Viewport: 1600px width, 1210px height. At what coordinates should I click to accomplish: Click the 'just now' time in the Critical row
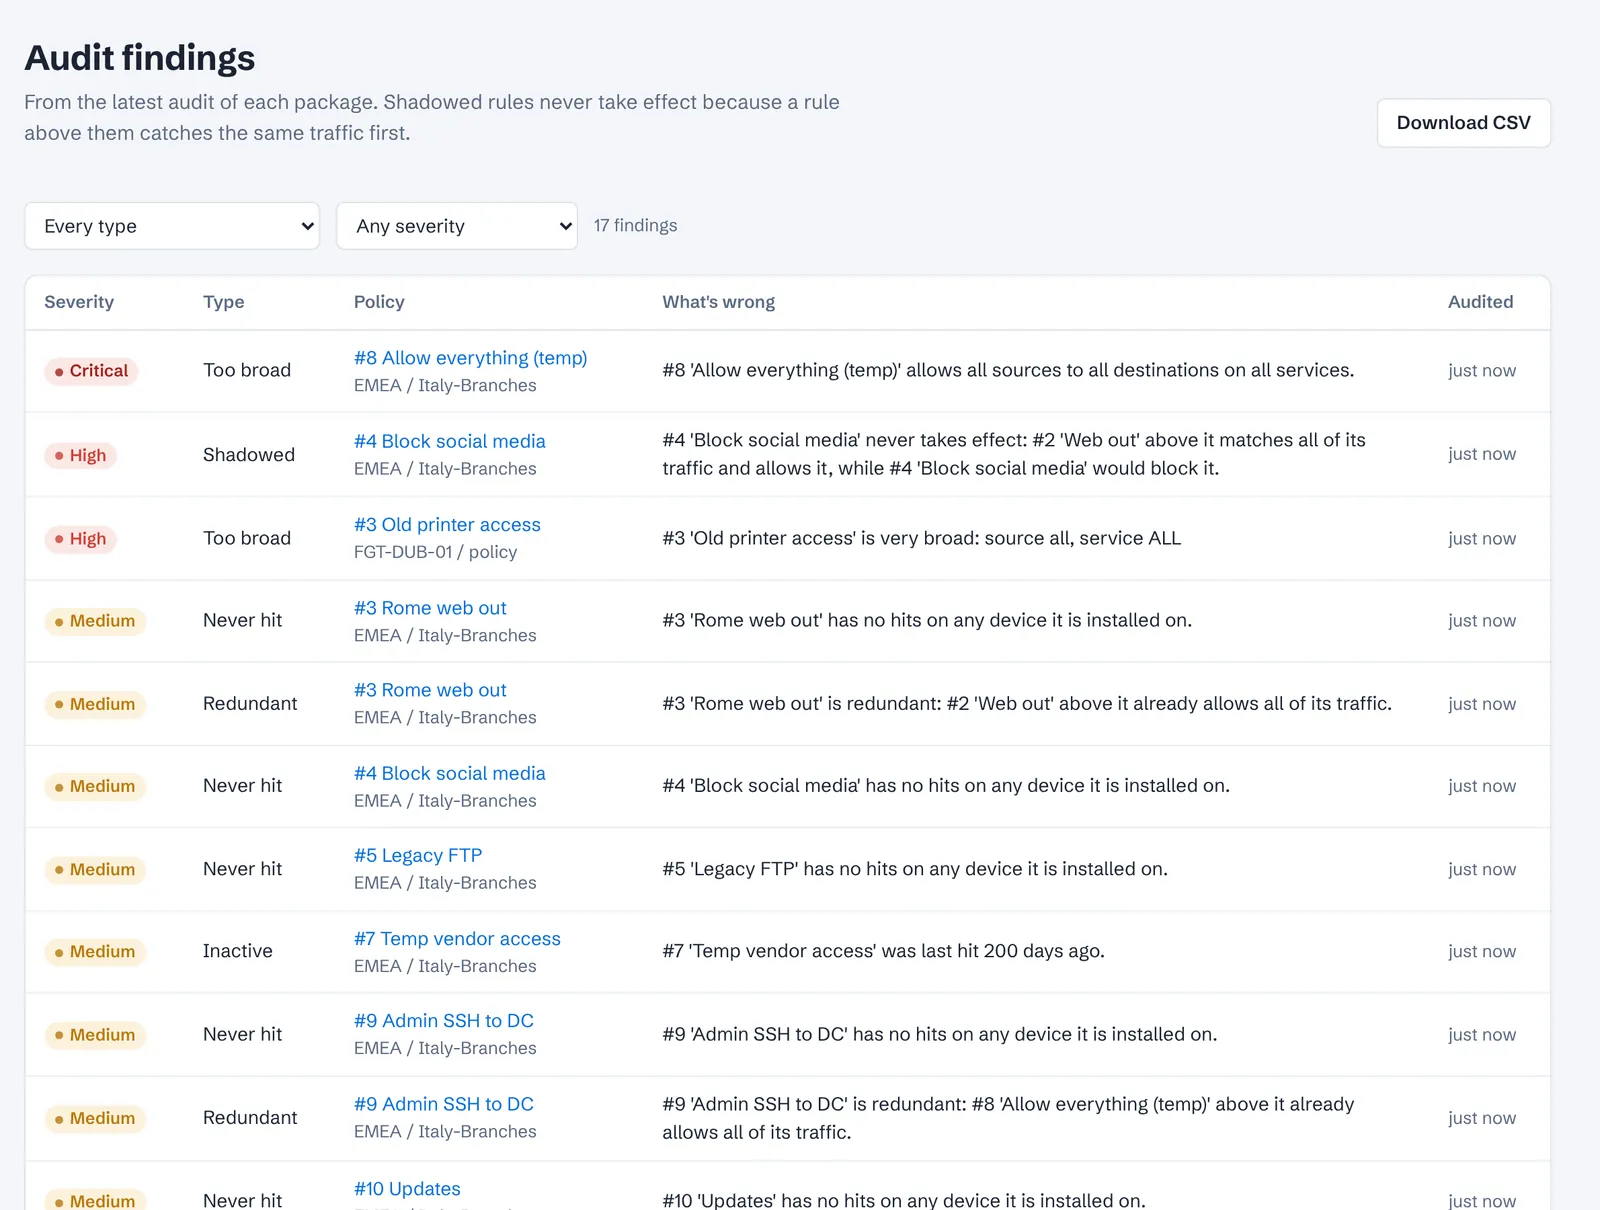(1482, 371)
